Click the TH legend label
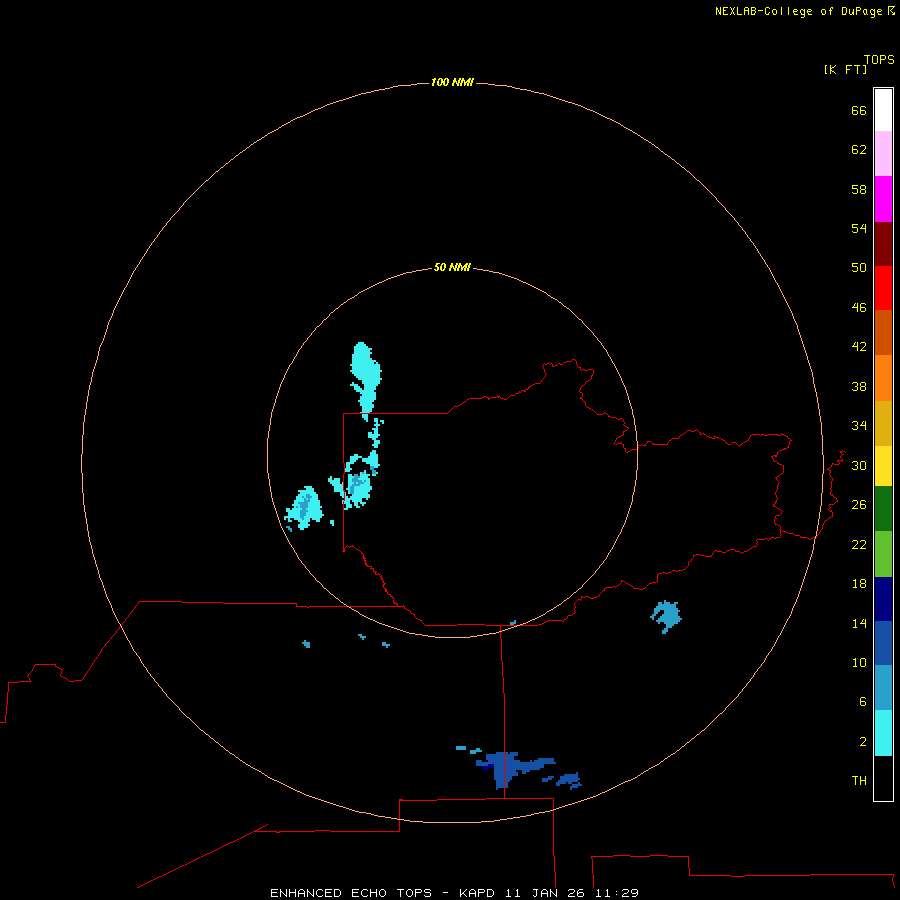 point(859,780)
